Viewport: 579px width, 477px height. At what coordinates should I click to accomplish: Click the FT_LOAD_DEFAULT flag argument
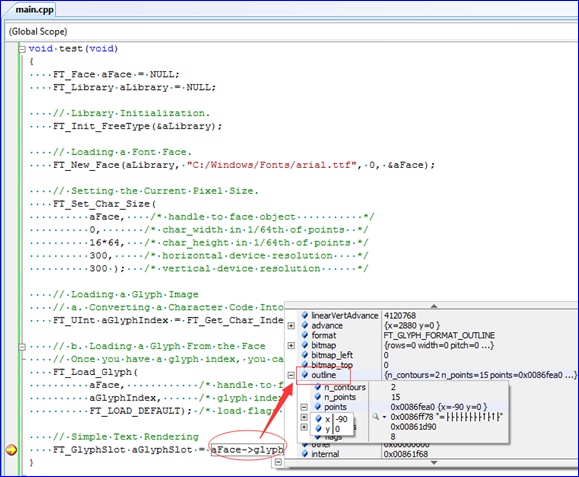(135, 411)
